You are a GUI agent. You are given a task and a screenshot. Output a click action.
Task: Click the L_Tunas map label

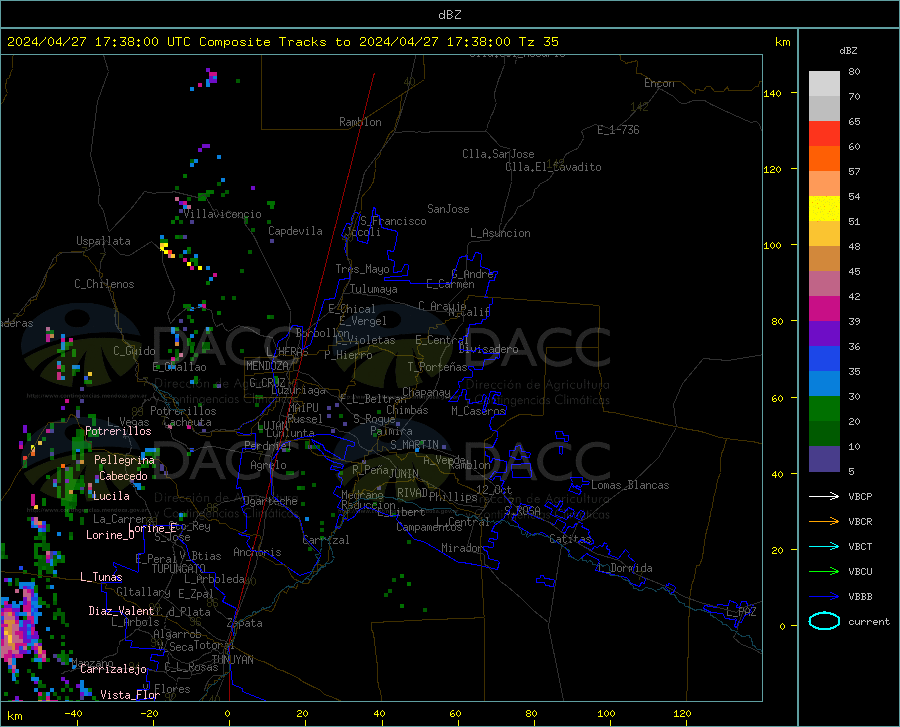[101, 577]
